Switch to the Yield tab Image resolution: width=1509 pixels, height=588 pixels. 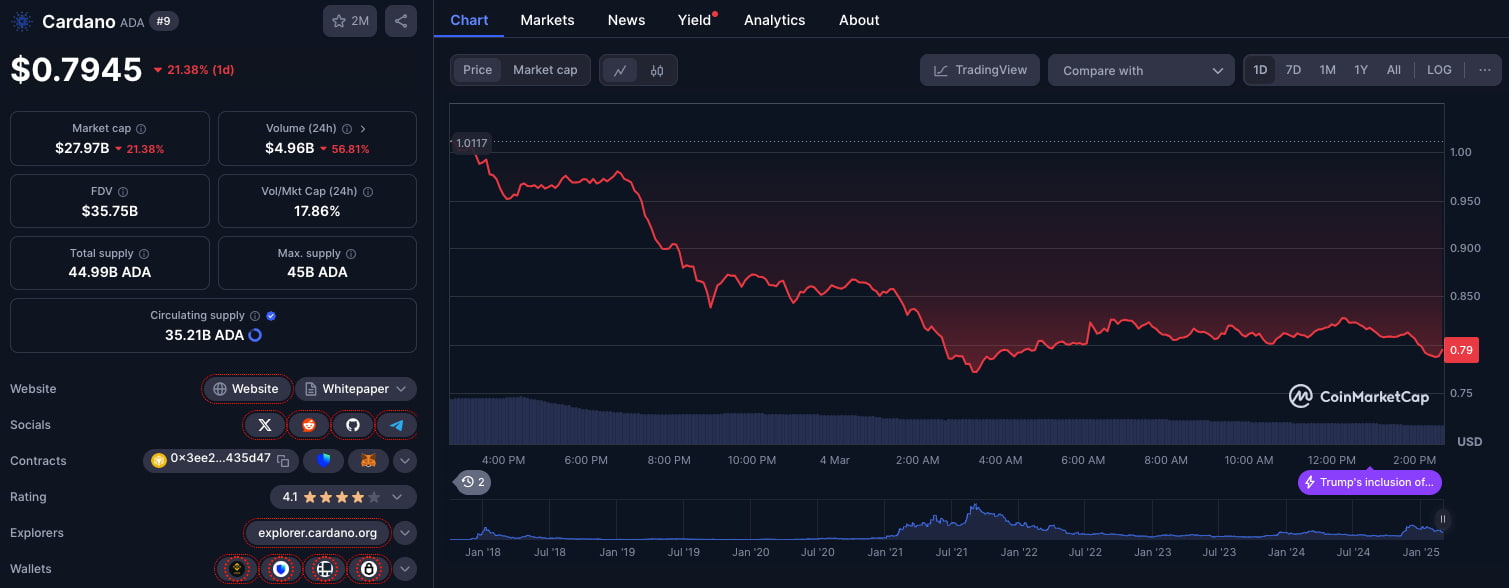(695, 20)
